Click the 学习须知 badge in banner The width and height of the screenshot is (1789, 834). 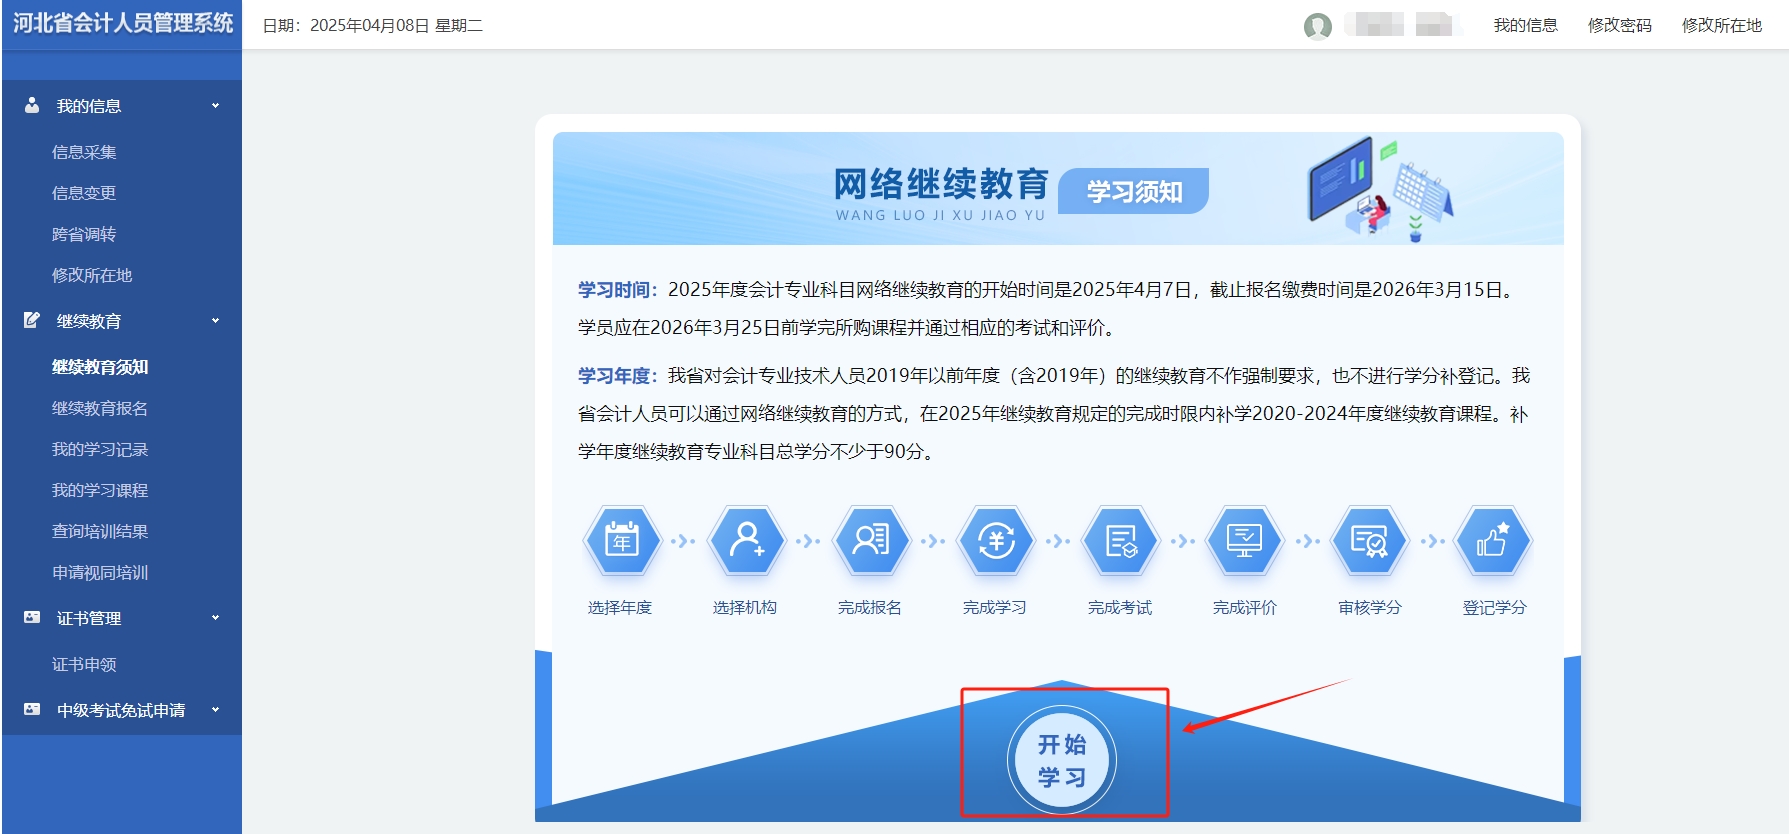tap(1133, 191)
